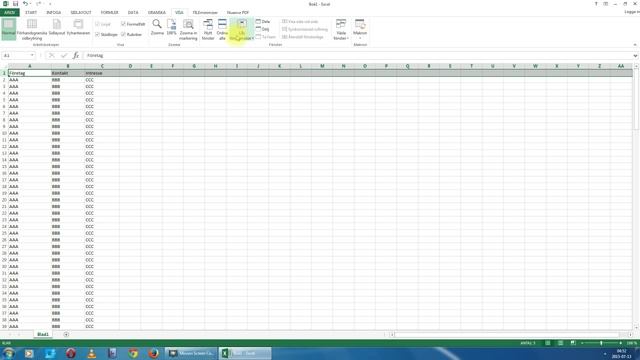Select the Blad1 sheet tab
This screenshot has height=360, width=640.
tap(43, 334)
